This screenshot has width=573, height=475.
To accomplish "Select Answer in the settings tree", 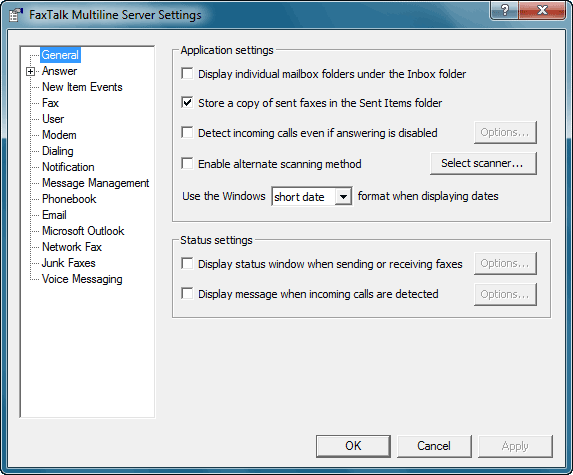I will 59,71.
